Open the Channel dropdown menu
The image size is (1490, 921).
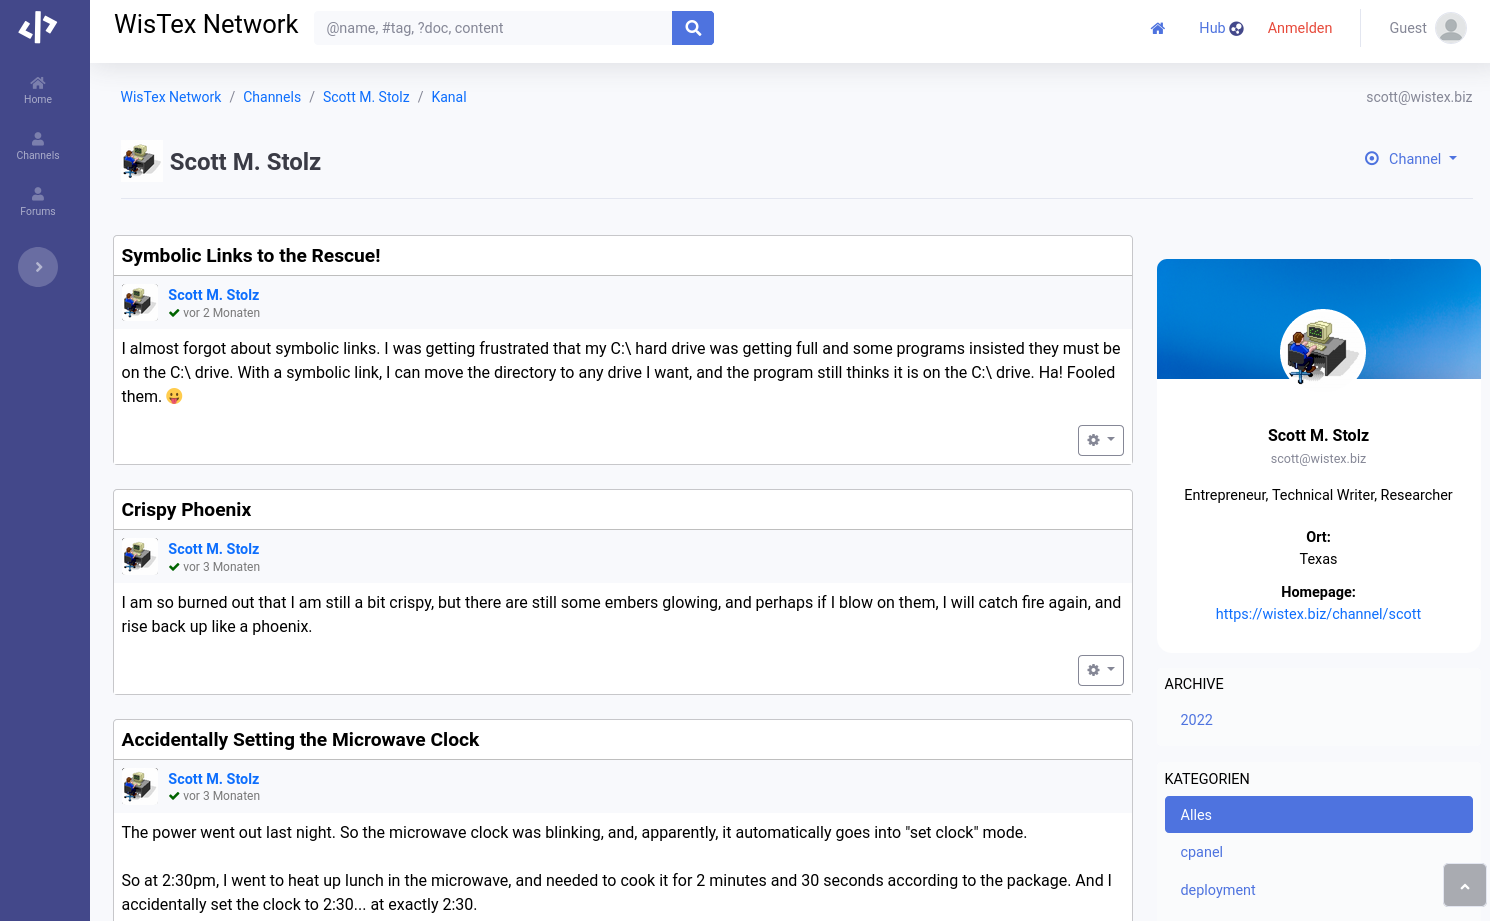point(1411,159)
